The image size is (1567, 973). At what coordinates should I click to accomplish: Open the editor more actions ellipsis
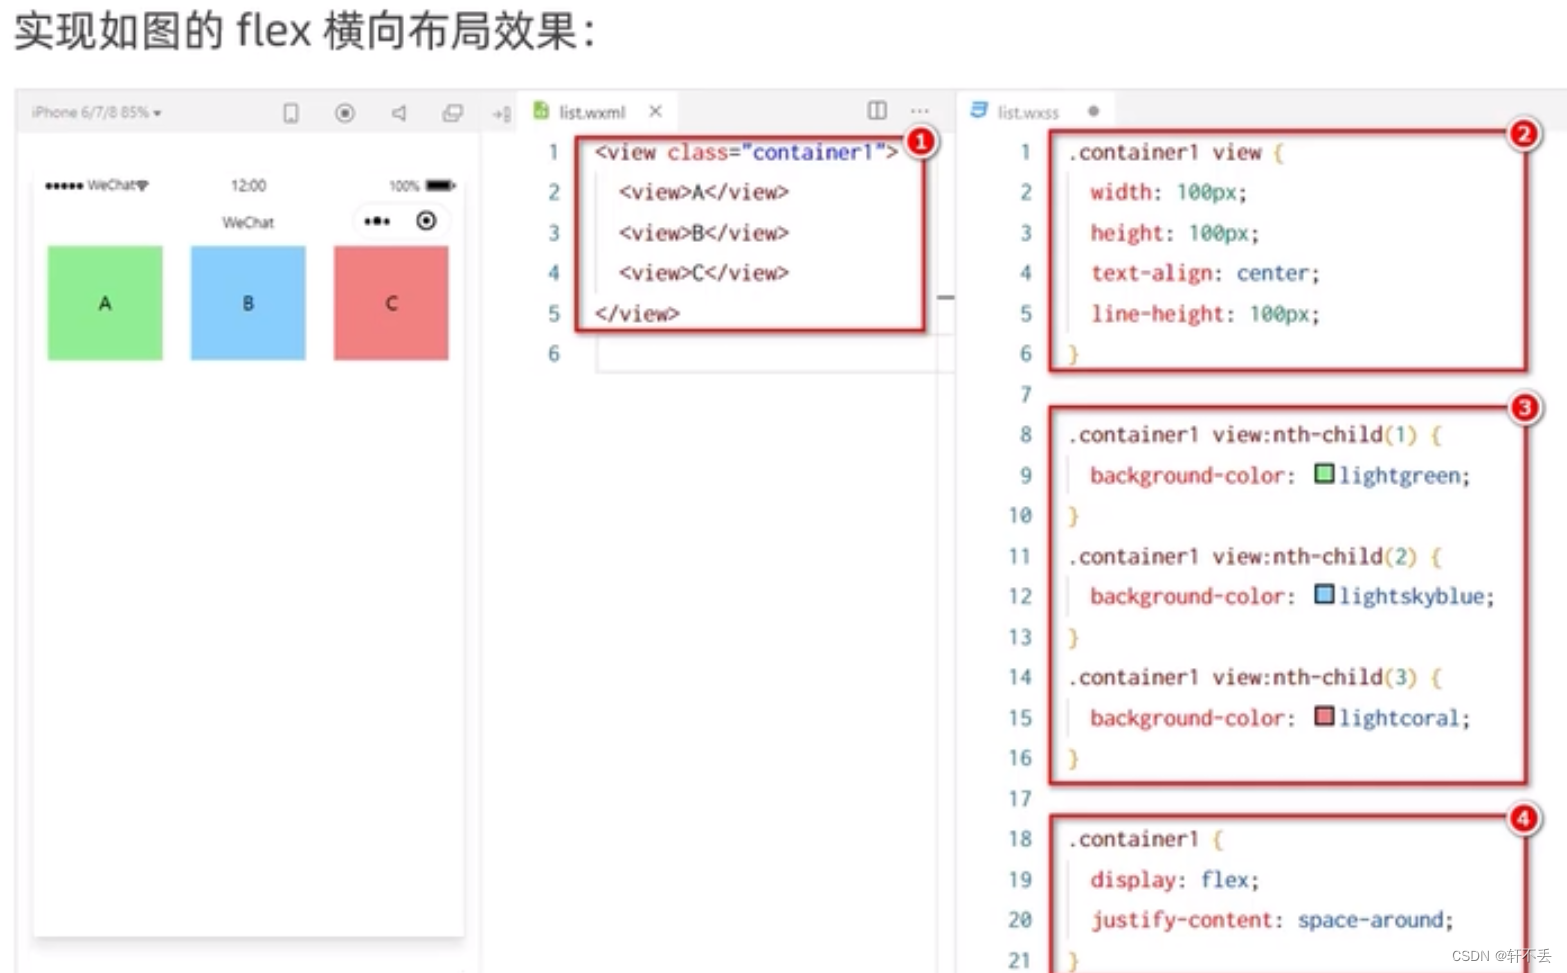920,110
